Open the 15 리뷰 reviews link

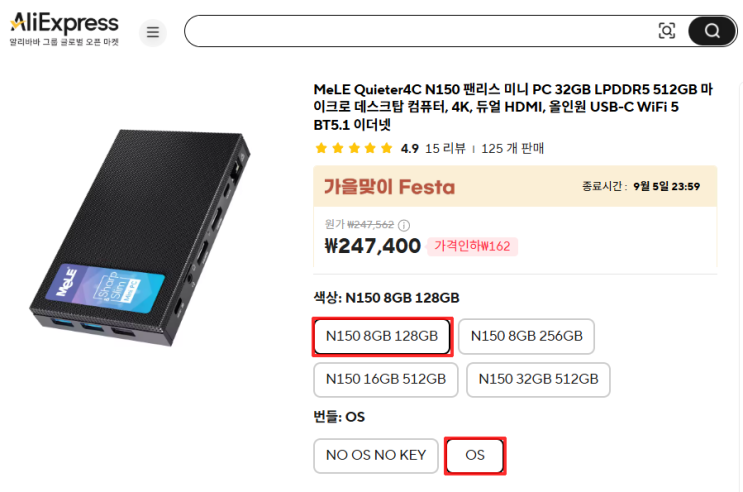[445, 148]
